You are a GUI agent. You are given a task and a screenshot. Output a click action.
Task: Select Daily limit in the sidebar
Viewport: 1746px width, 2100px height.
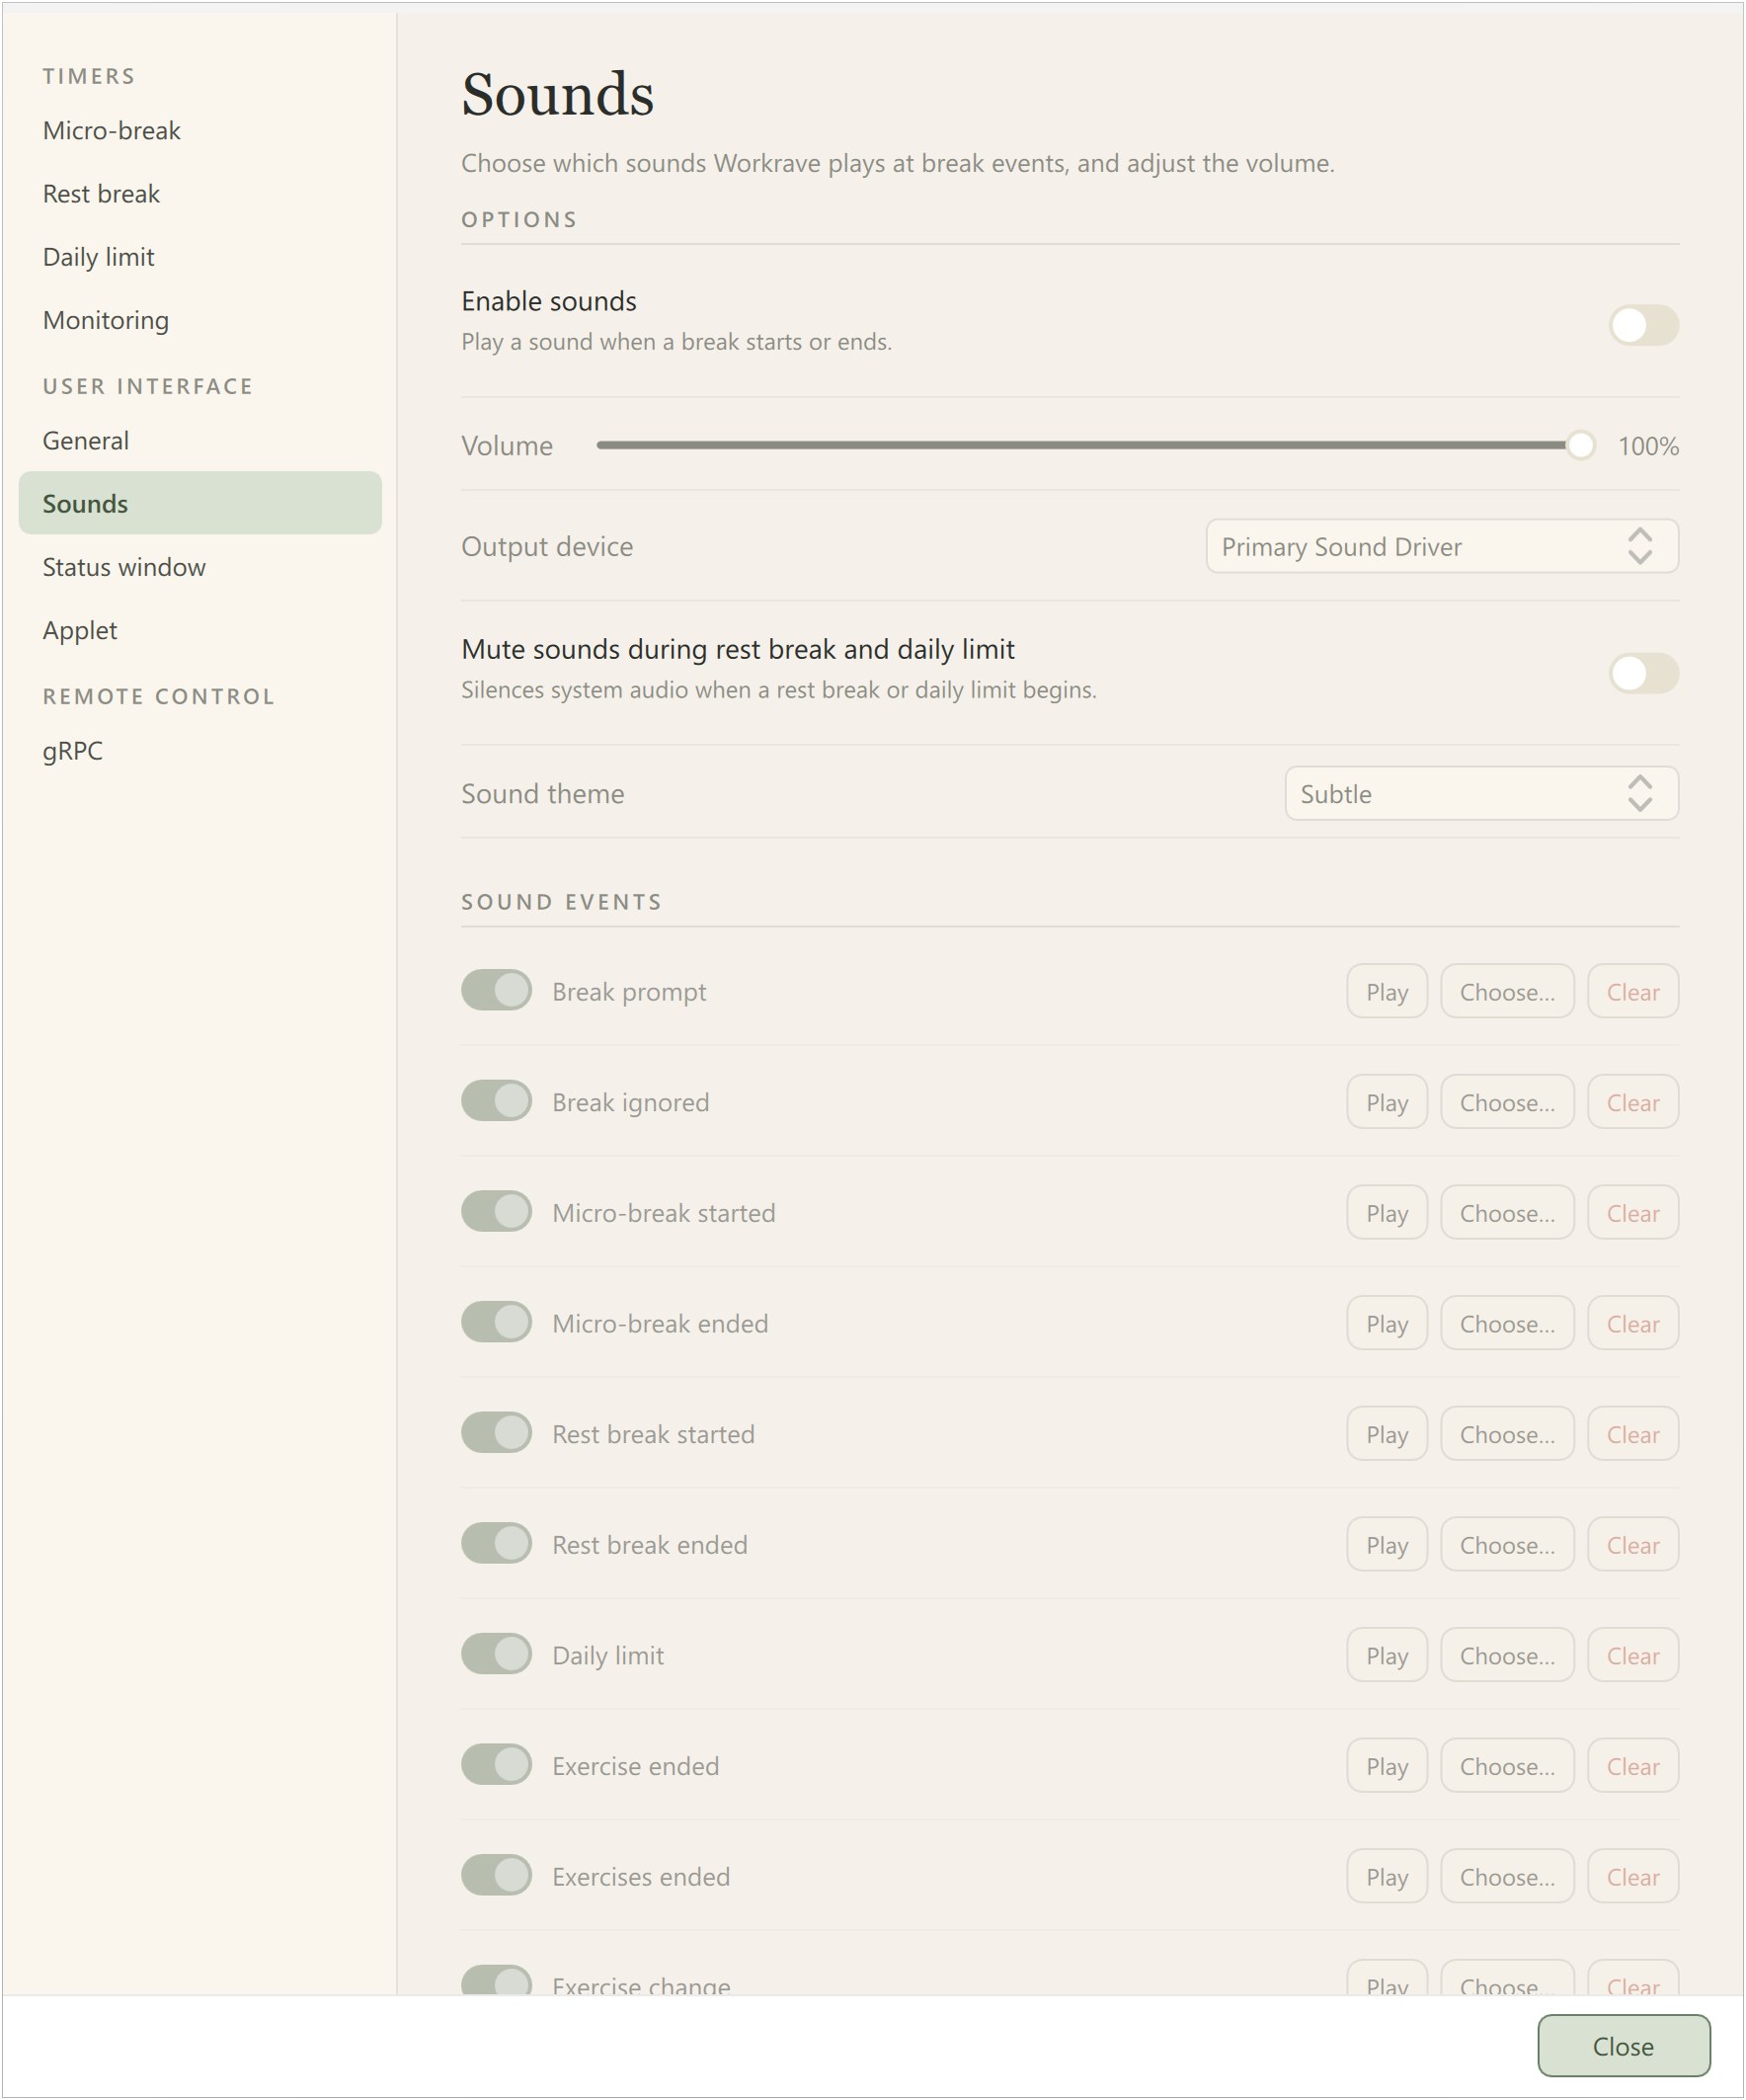200,257
